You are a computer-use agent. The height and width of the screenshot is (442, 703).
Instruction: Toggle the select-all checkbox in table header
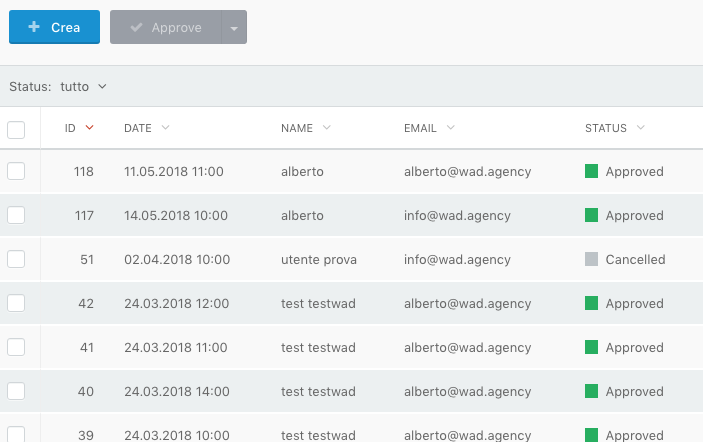click(x=16, y=129)
